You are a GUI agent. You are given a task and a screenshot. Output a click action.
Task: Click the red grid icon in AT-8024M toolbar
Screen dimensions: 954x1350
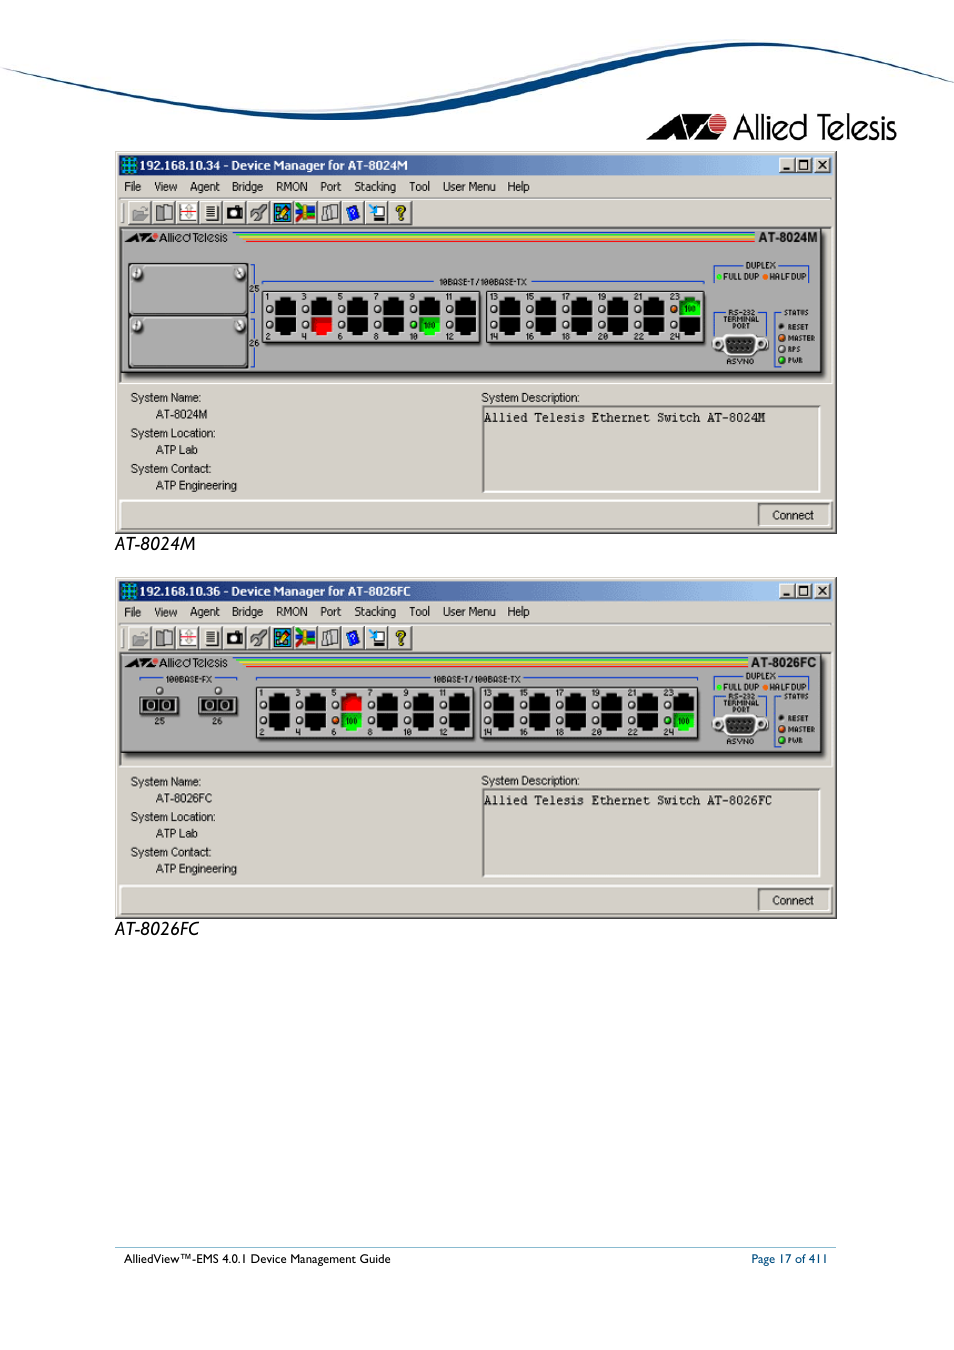click(188, 213)
